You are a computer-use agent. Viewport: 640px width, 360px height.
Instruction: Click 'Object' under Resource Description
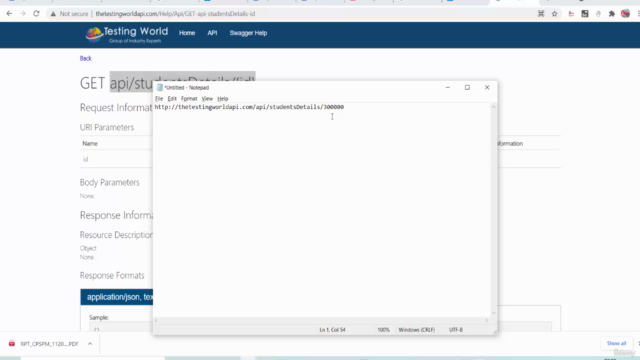point(88,248)
